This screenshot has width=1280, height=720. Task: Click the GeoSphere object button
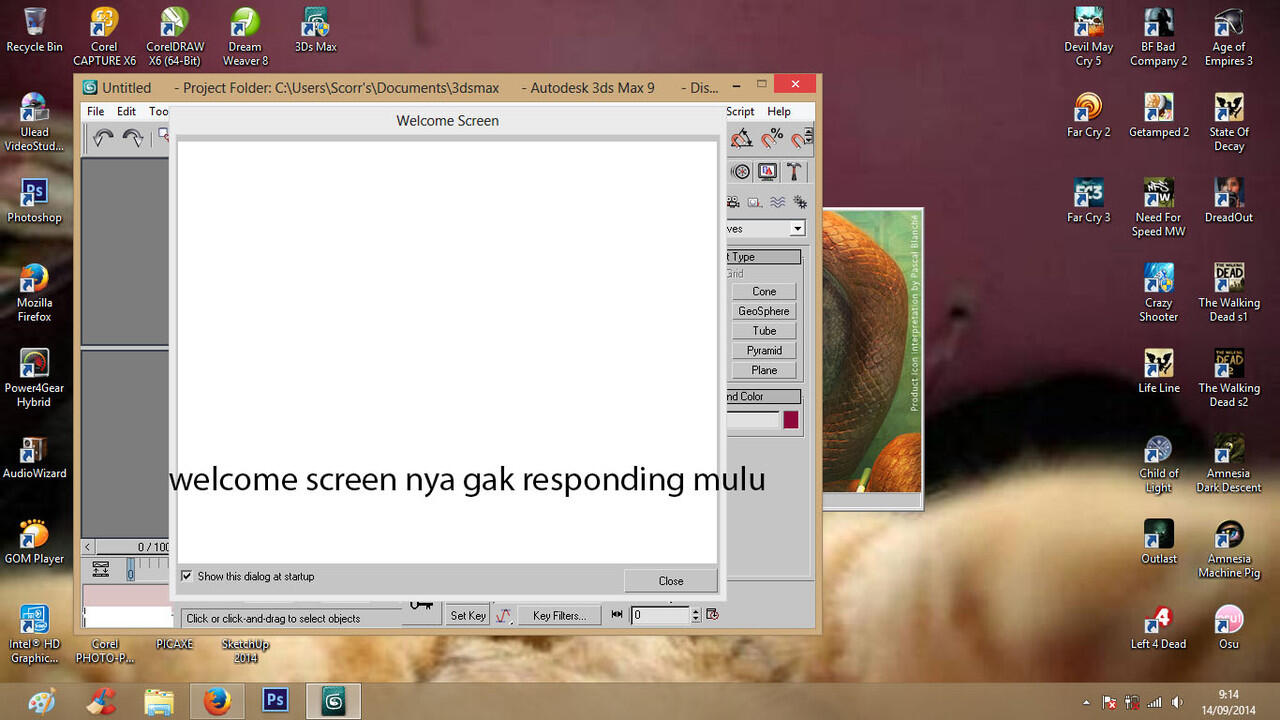click(x=764, y=311)
